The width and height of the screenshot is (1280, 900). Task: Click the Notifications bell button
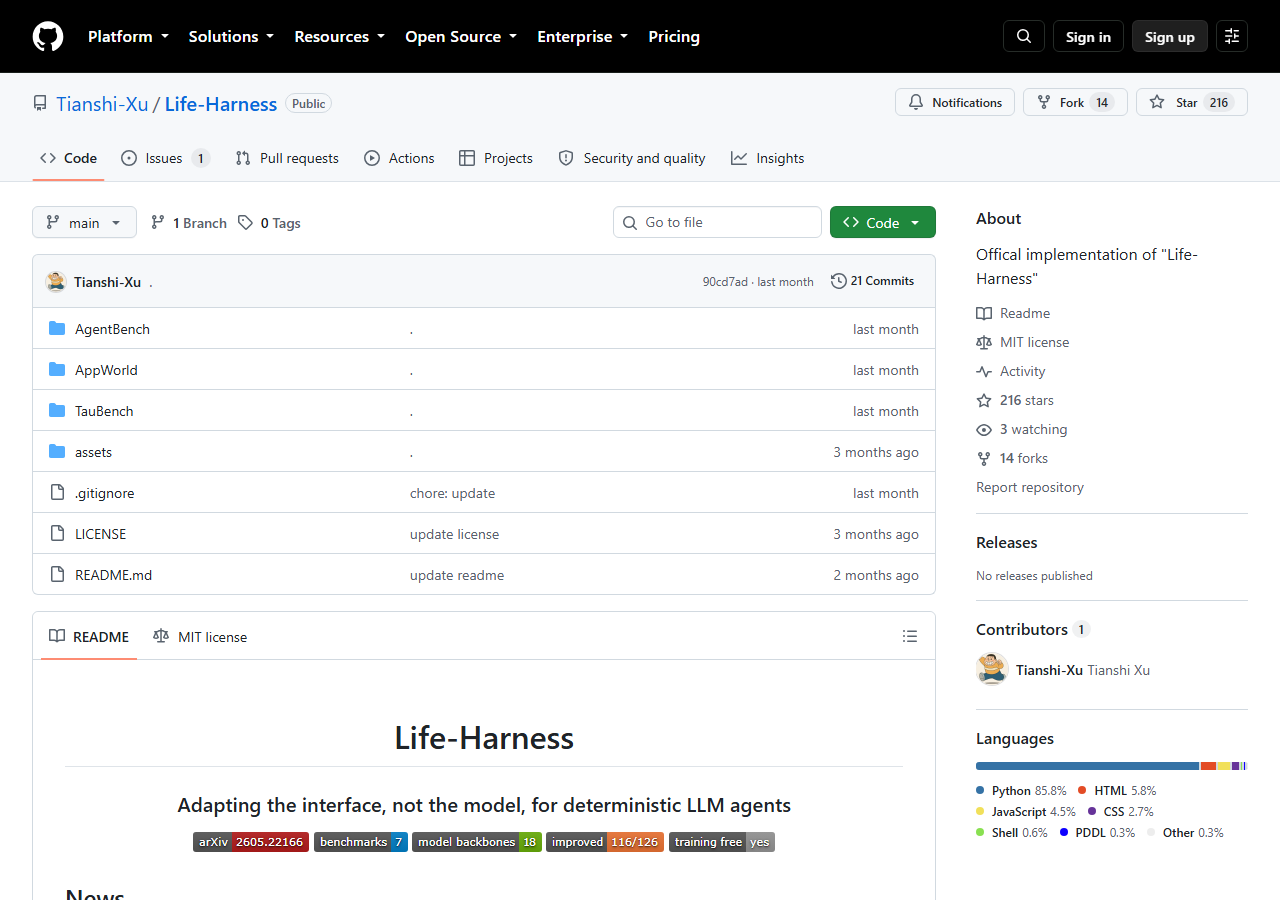955,102
